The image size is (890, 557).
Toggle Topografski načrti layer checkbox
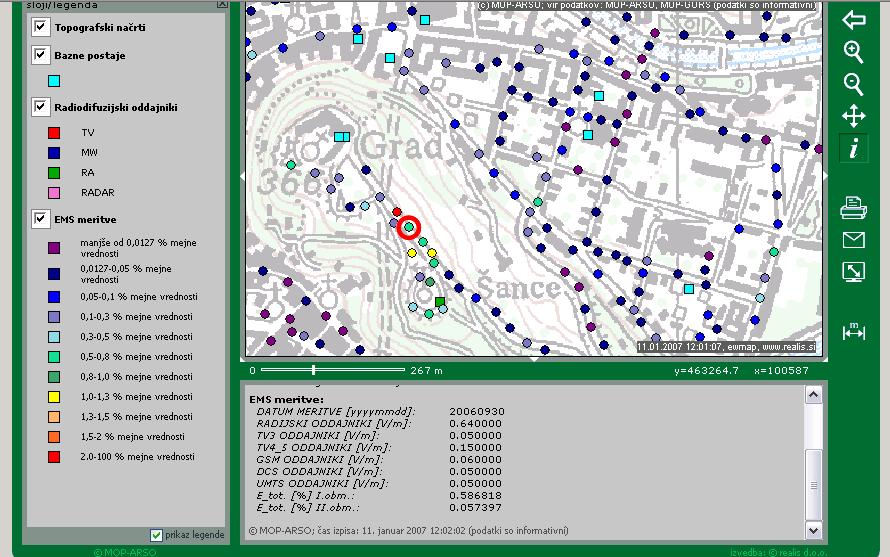[x=40, y=27]
